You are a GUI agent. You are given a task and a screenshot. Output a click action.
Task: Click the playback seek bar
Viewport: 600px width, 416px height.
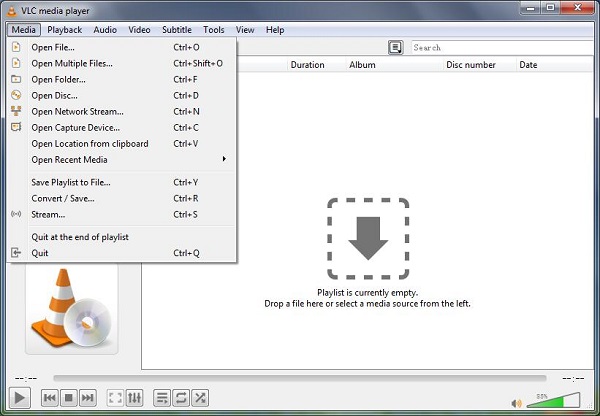(x=300, y=378)
